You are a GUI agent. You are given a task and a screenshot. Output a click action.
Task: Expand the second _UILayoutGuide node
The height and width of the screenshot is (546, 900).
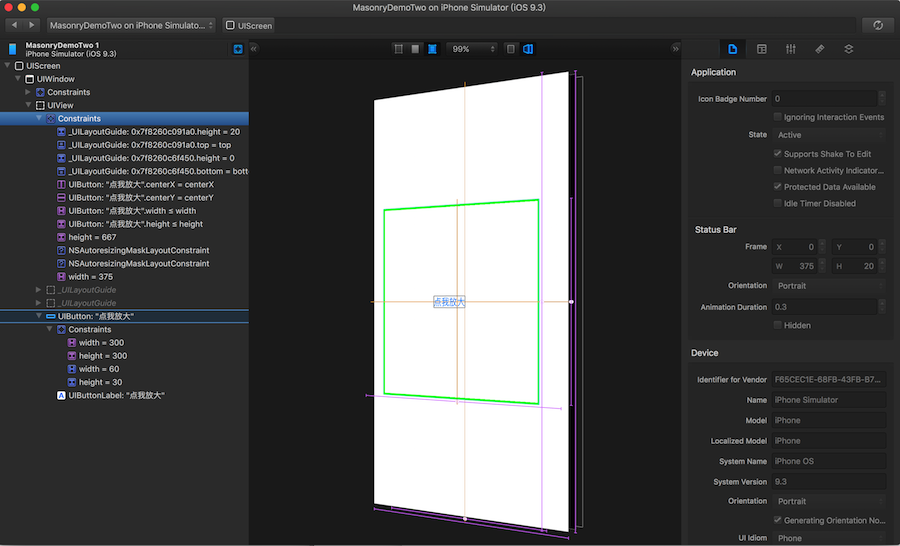[38, 303]
